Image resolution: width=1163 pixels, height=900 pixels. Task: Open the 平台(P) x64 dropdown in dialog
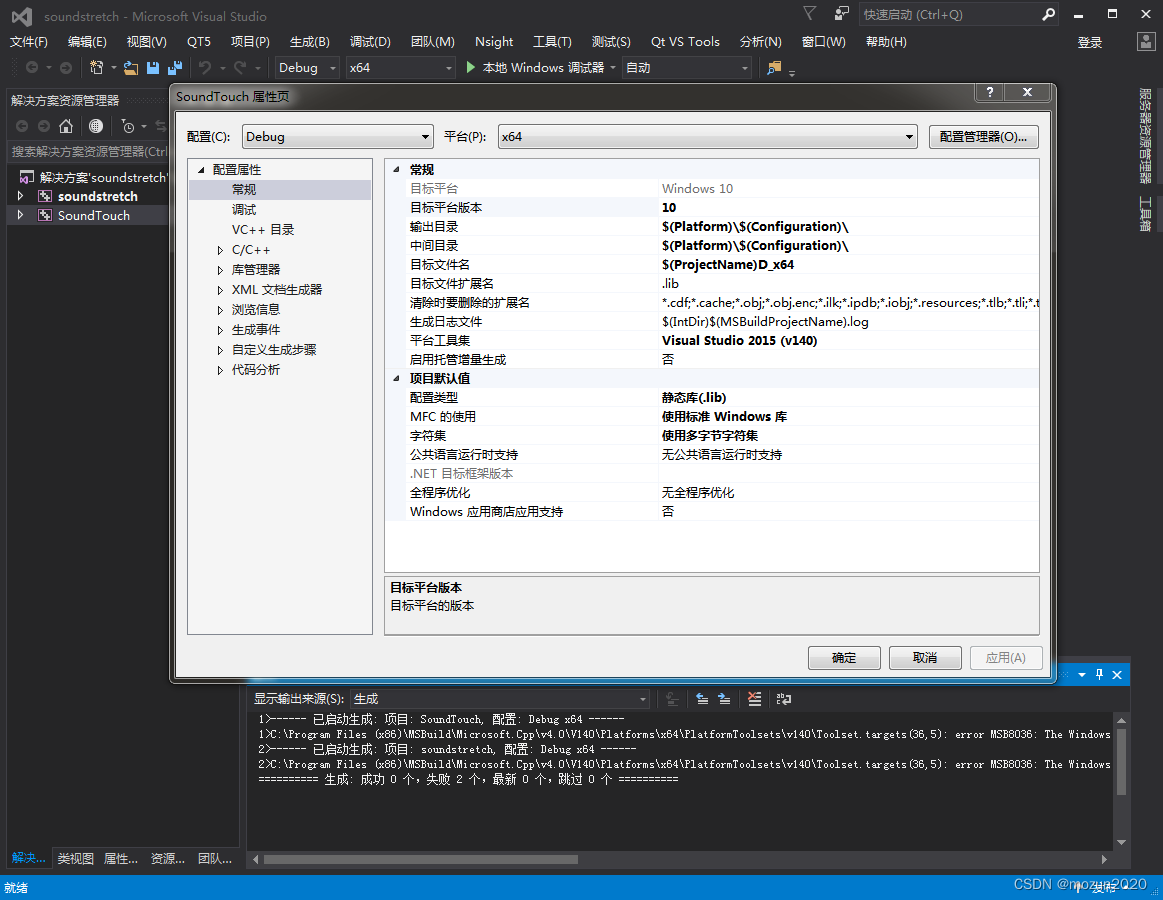click(707, 137)
